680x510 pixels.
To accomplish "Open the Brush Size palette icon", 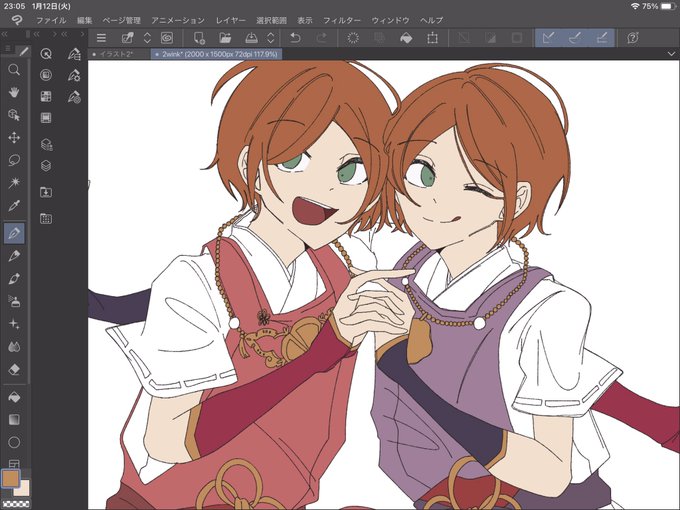I will pyautogui.click(x=74, y=97).
